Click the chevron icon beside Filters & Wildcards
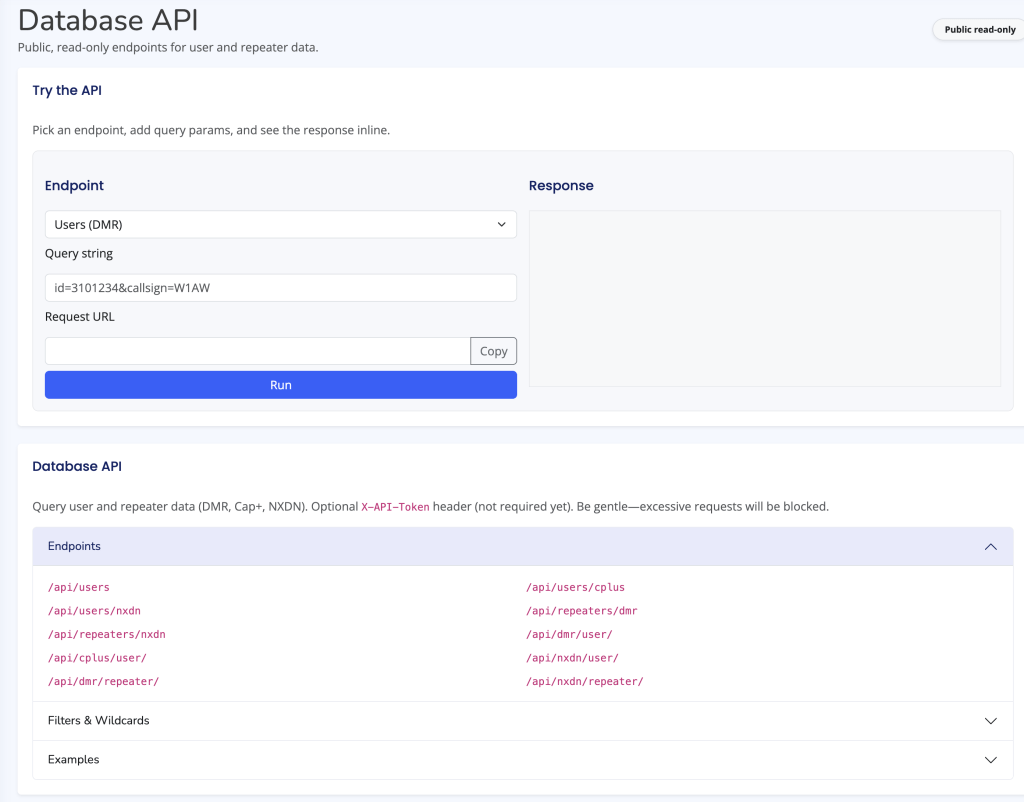This screenshot has width=1024, height=802. coord(990,721)
